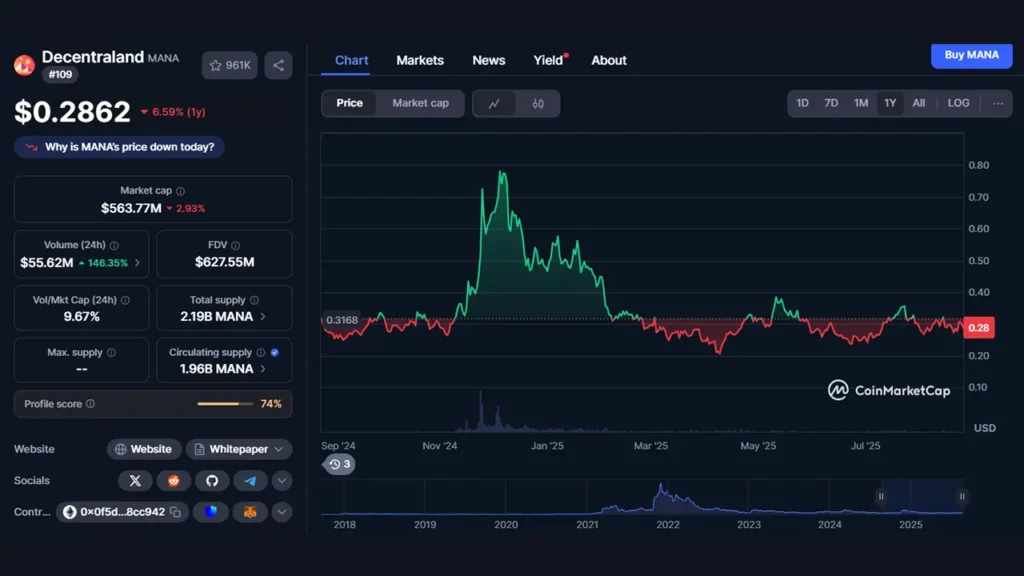The width and height of the screenshot is (1024, 576).
Task: Show Volume (24h) info icon
Action: pyautogui.click(x=114, y=246)
